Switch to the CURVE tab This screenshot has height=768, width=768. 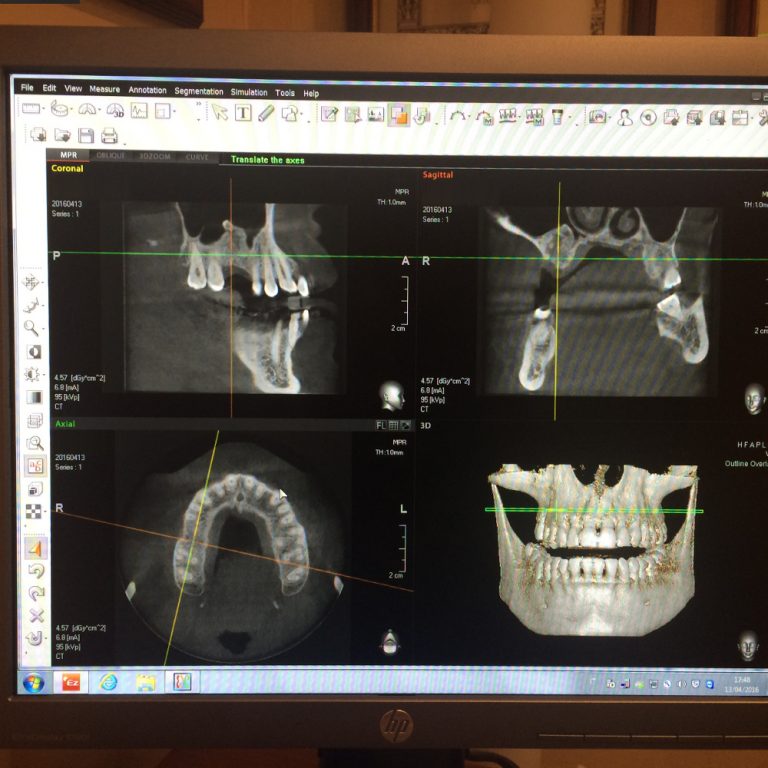coord(197,157)
